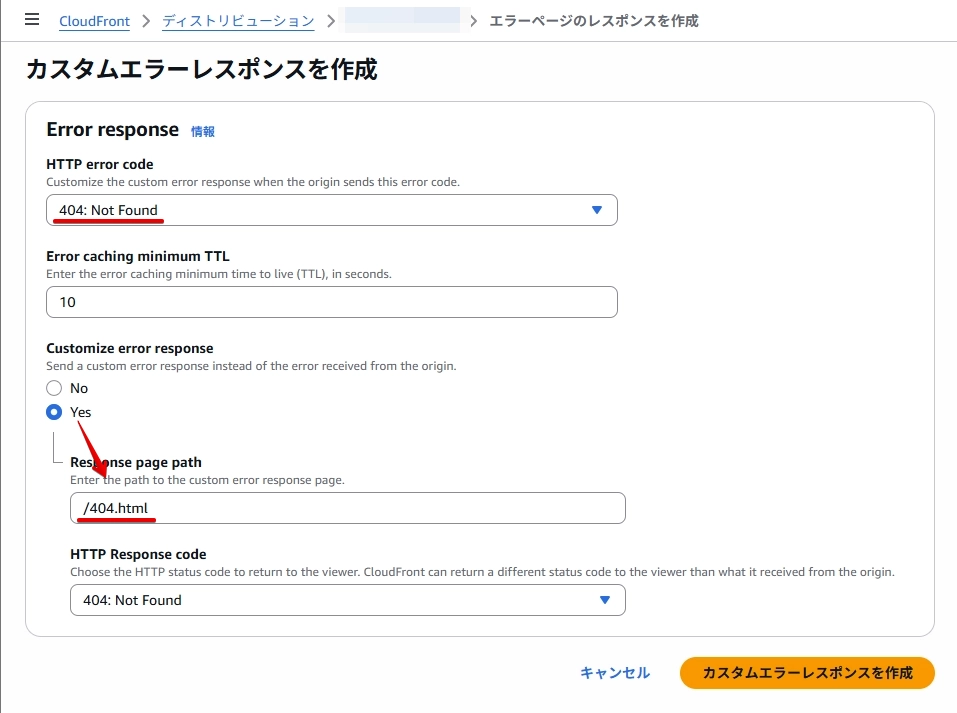Image resolution: width=957 pixels, height=713 pixels.
Task: Click the カスタムエラーレスポンスを作成 page title
Action: point(200,70)
